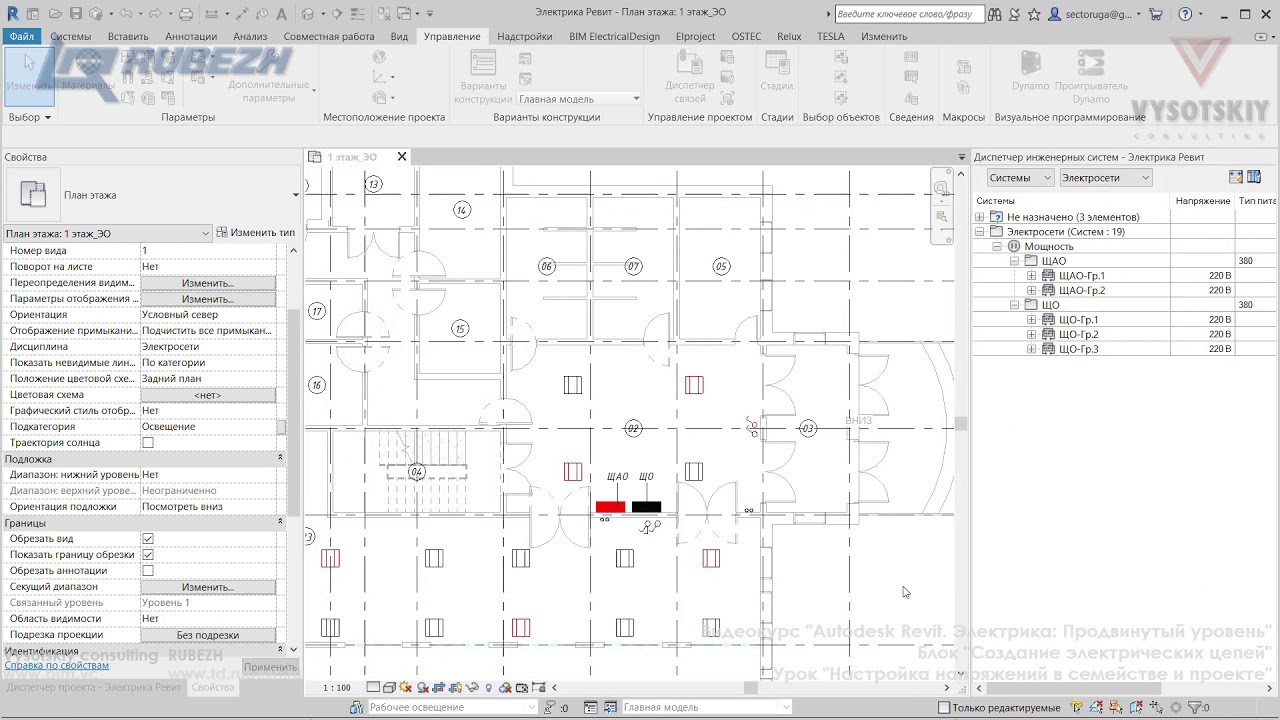The width and height of the screenshot is (1280, 720).
Task: Open the Link Manager (Диспетчер связей)
Action: click(690, 78)
